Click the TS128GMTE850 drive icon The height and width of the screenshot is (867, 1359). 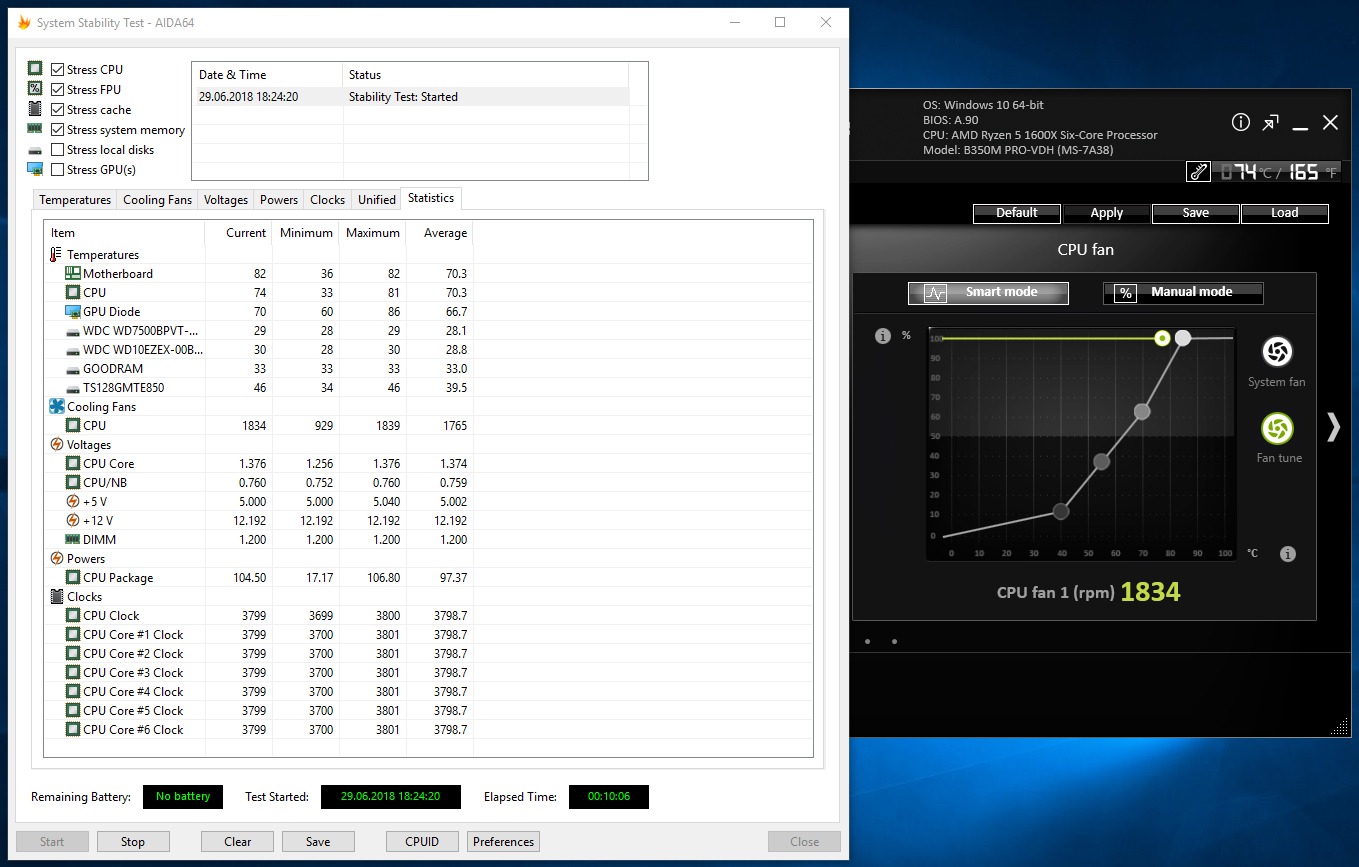click(73, 388)
